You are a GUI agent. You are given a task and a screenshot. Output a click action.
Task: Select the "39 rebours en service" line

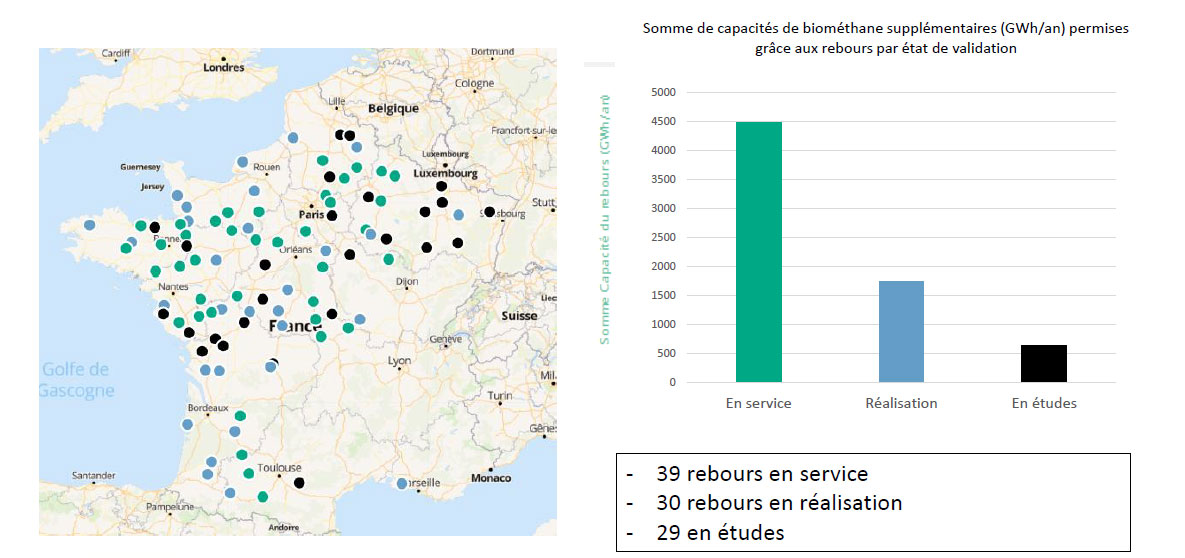[762, 474]
